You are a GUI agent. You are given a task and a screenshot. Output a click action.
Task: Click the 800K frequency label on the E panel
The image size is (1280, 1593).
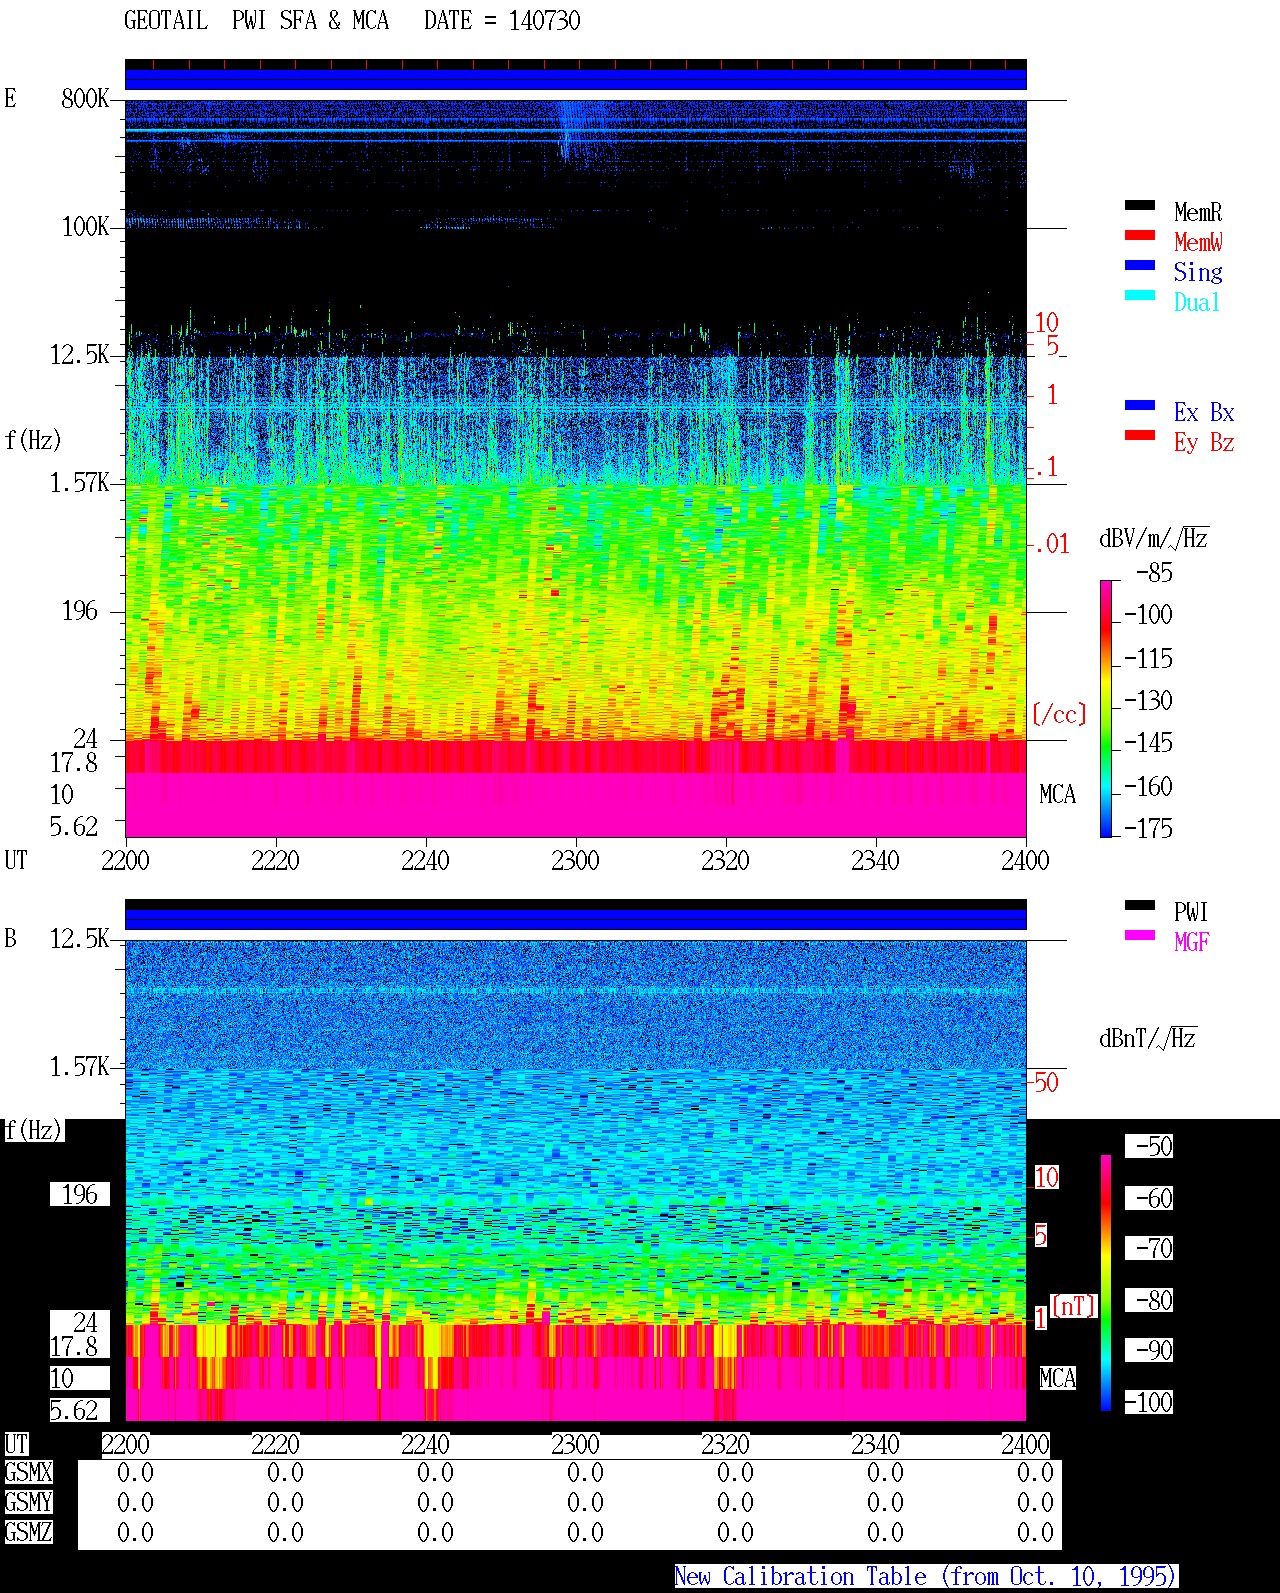(85, 99)
